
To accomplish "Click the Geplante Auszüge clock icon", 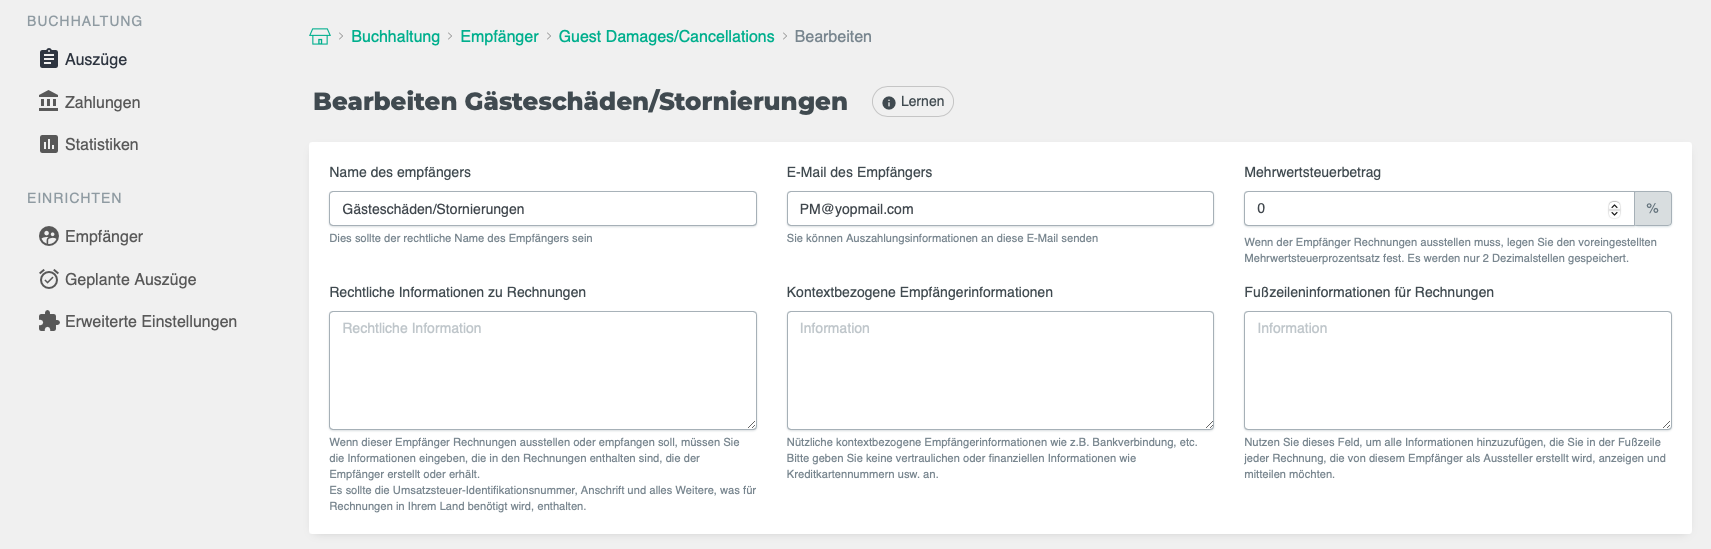I will tap(48, 279).
